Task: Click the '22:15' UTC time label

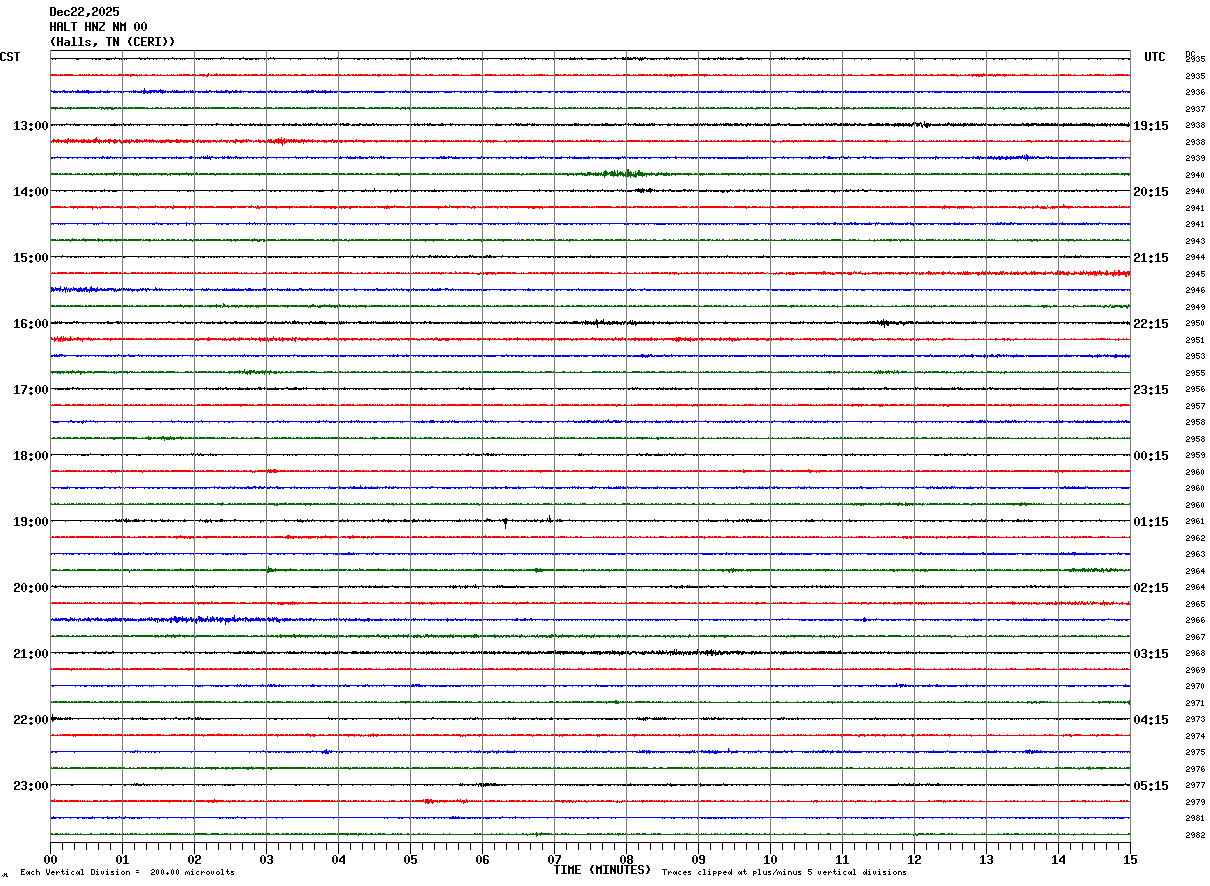Action: tap(1151, 324)
